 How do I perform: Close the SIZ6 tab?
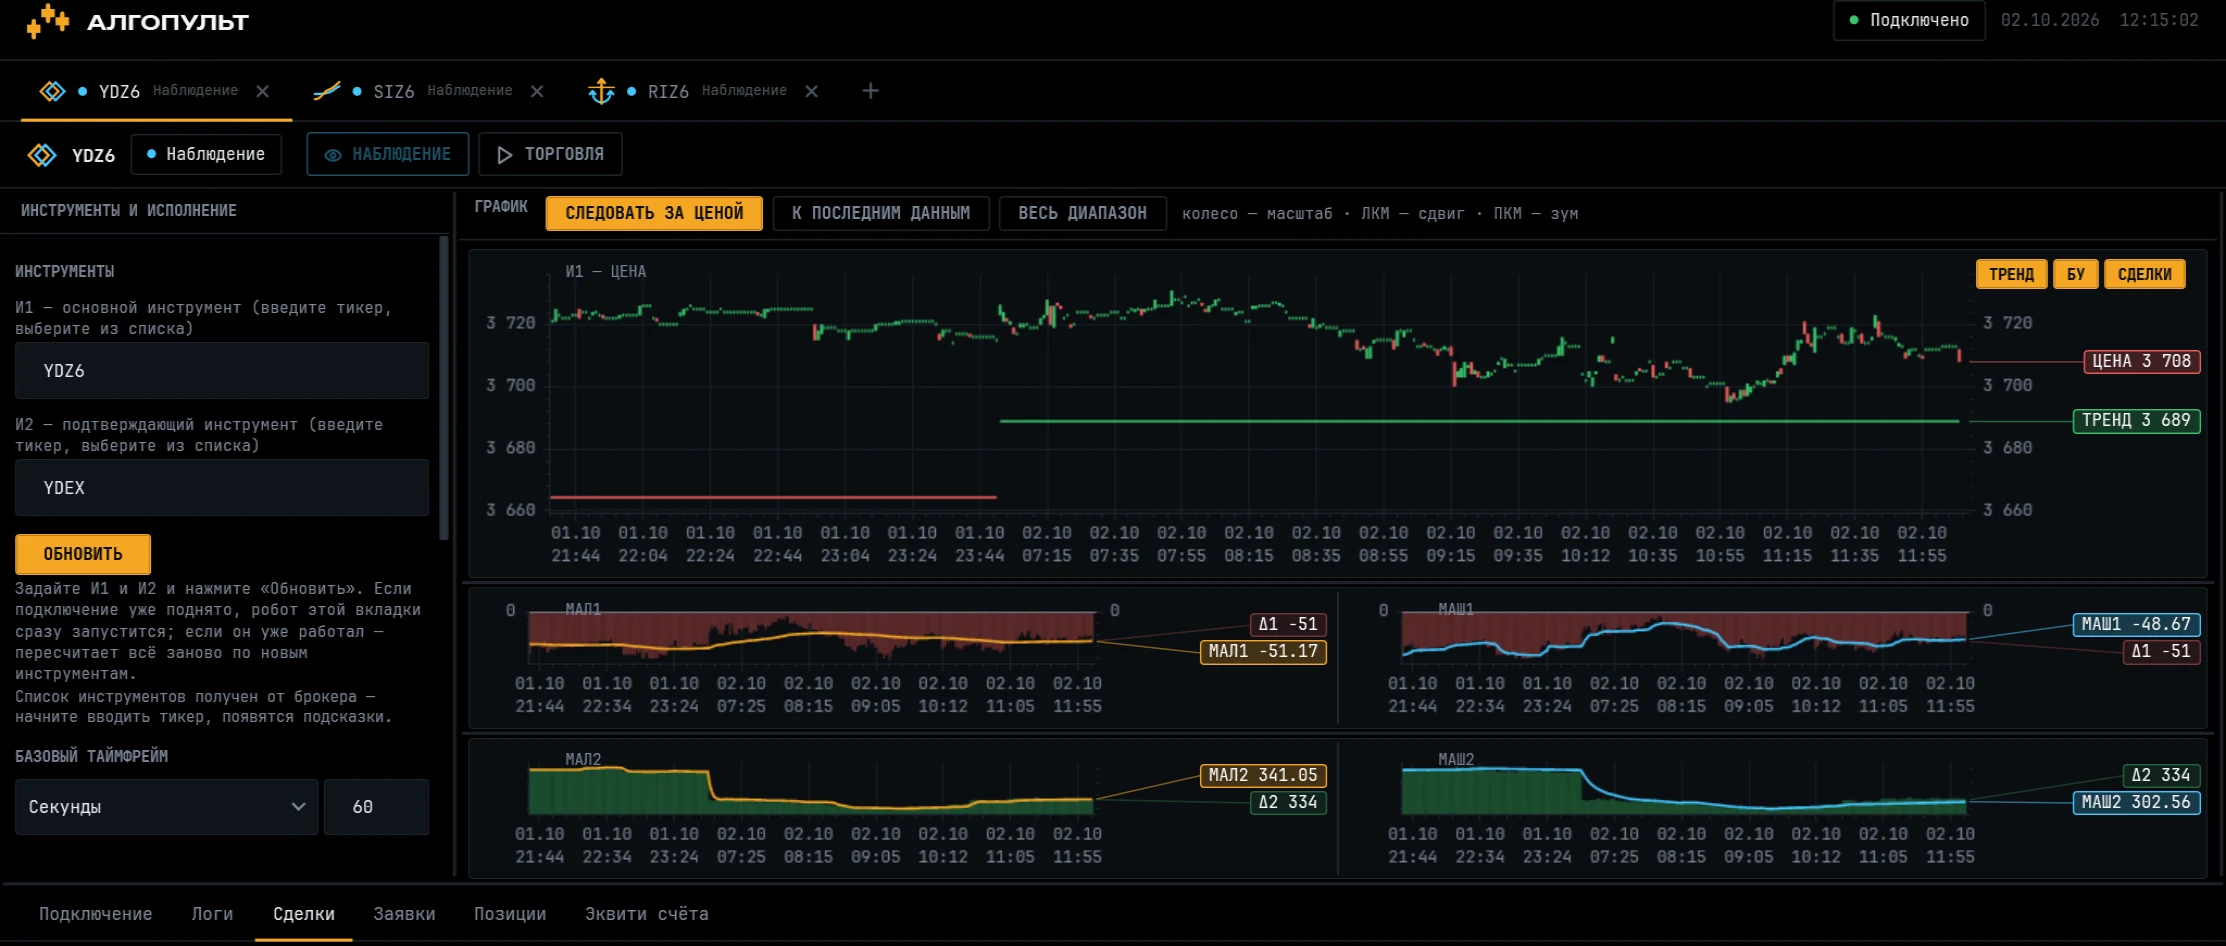[537, 91]
